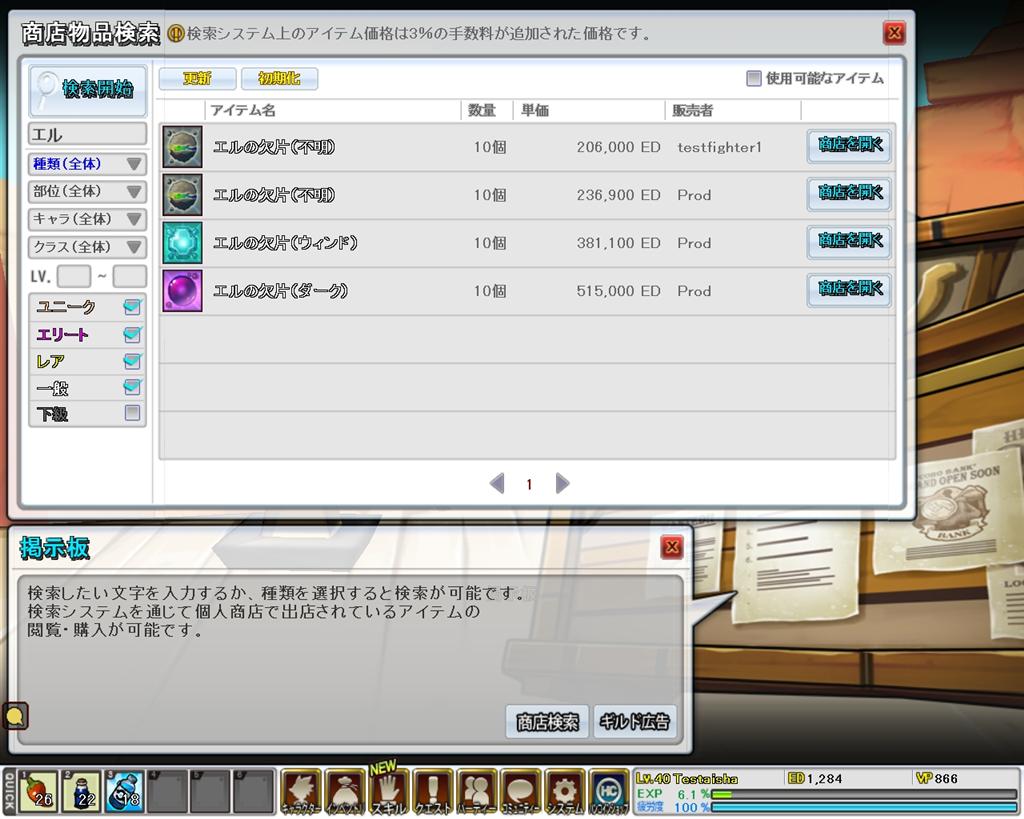Click icon of first エルの欠片(不明) from testfighter1

pyautogui.click(x=182, y=147)
